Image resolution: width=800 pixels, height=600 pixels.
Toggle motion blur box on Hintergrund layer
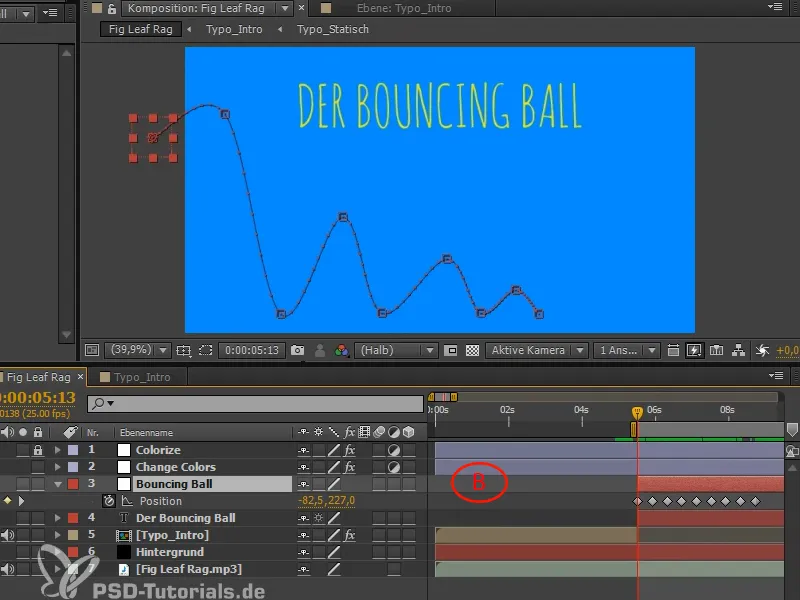tap(379, 552)
